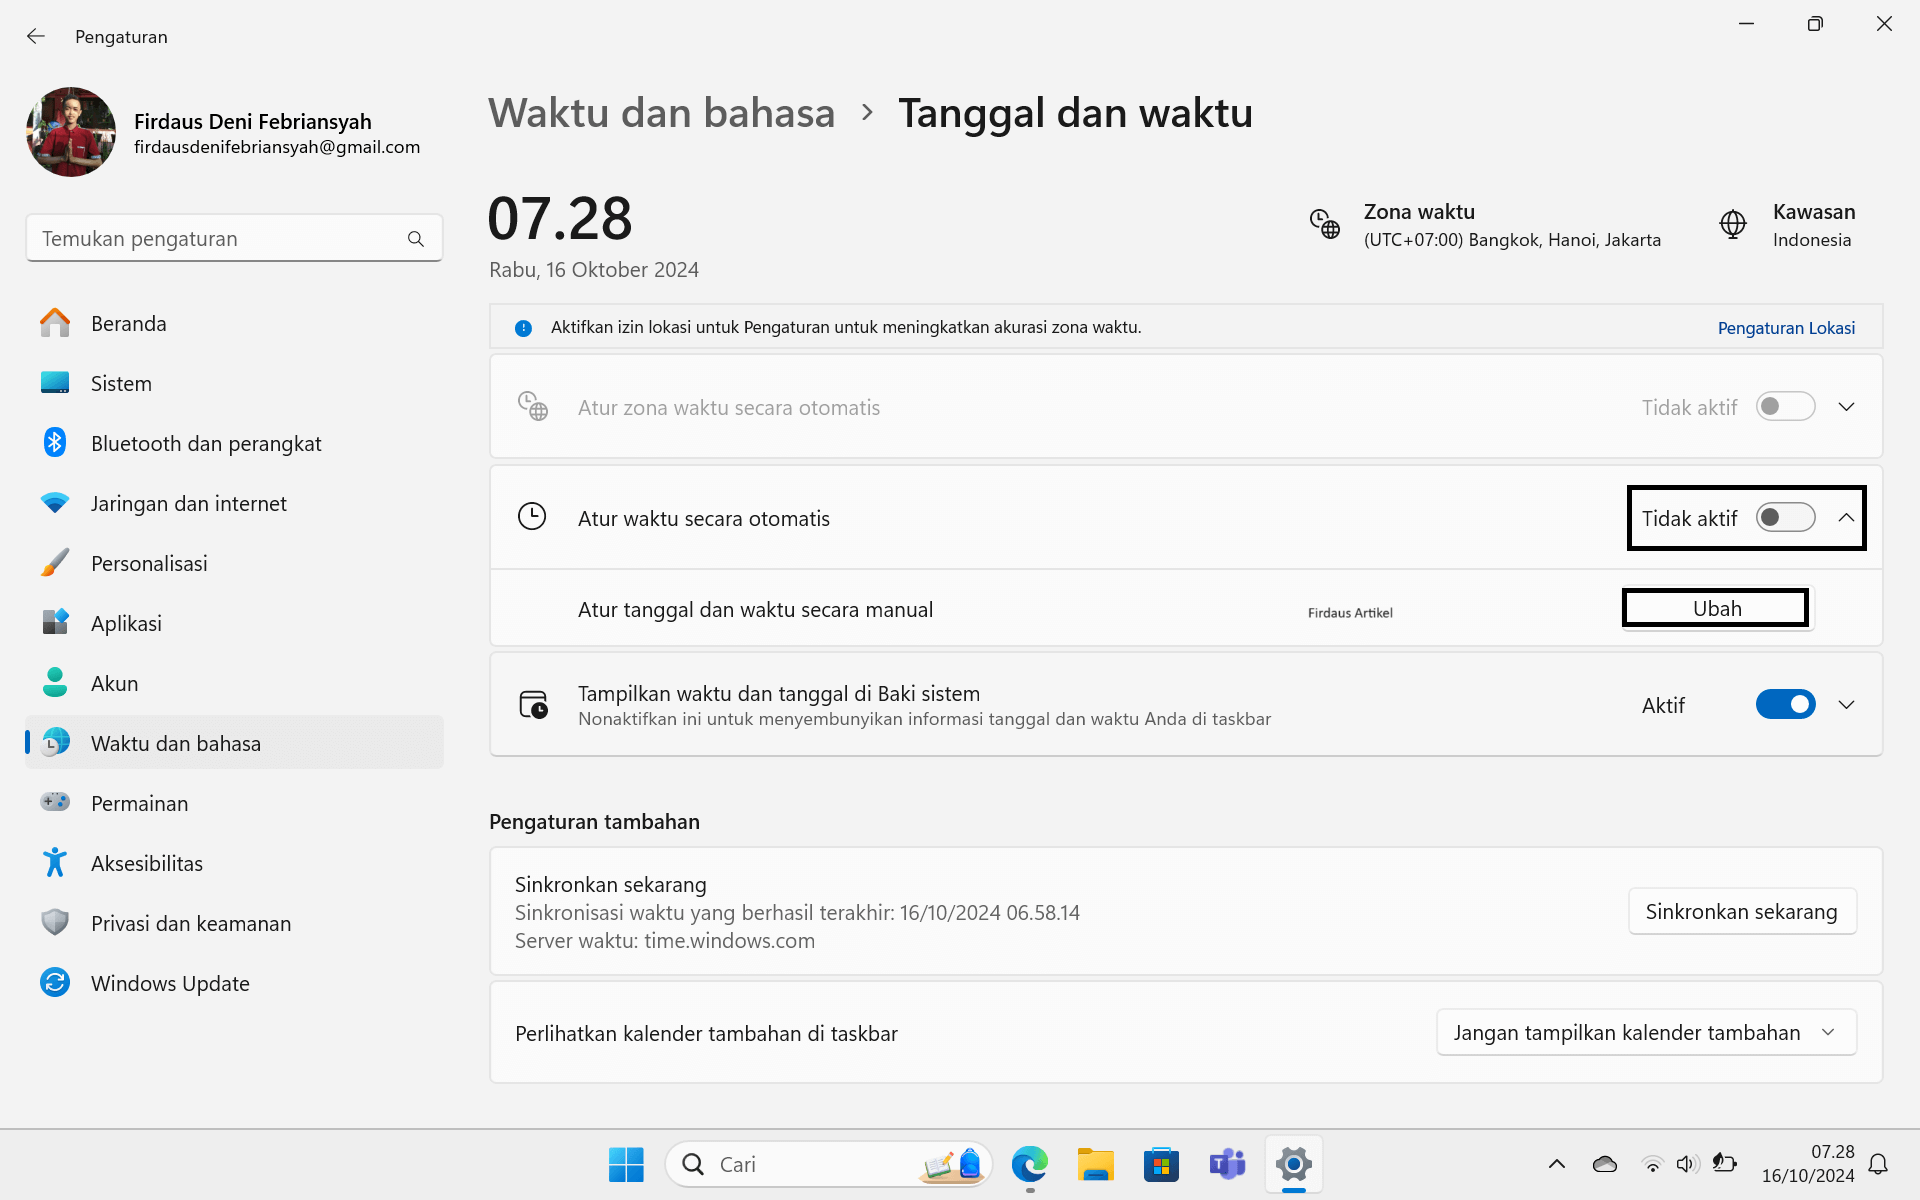Open File Explorer from the taskbar
This screenshot has width=1920, height=1200.
pyautogui.click(x=1095, y=1164)
